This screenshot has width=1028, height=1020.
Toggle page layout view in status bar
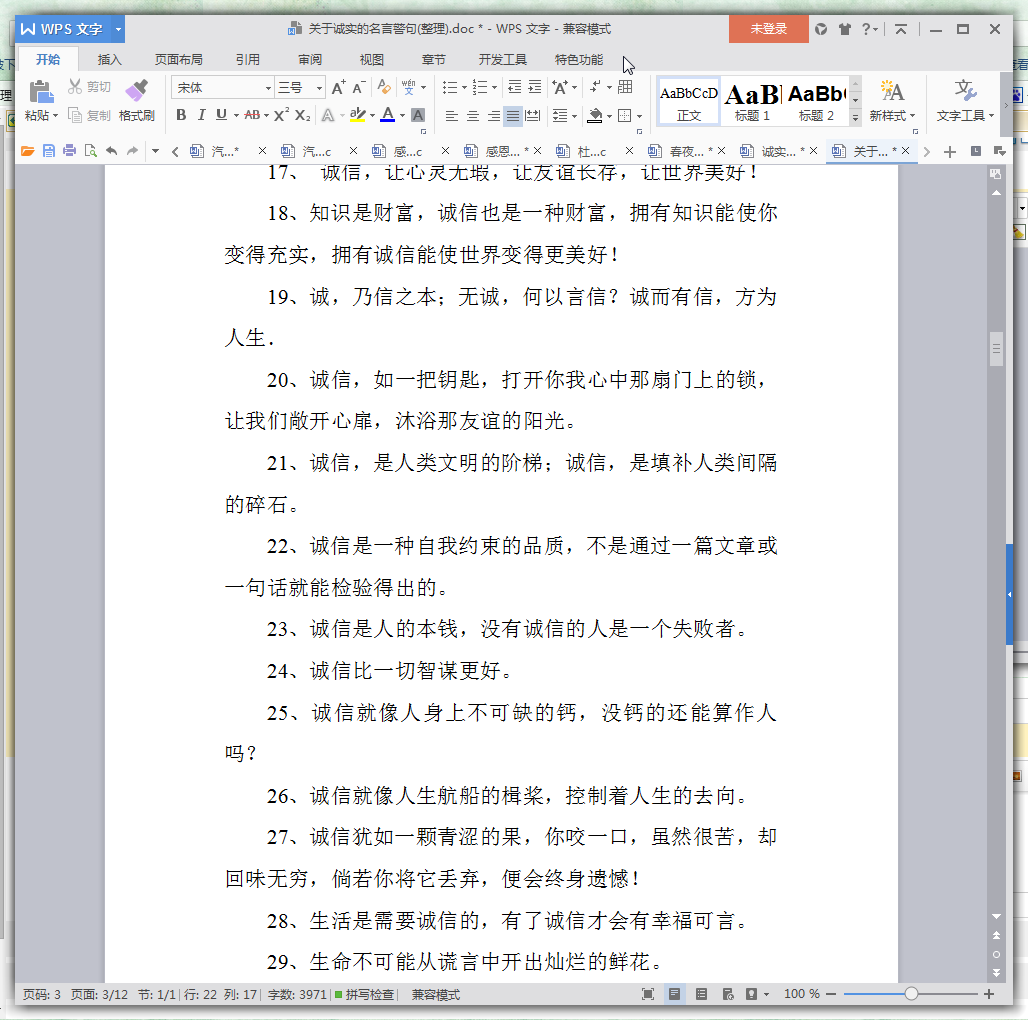pos(674,994)
